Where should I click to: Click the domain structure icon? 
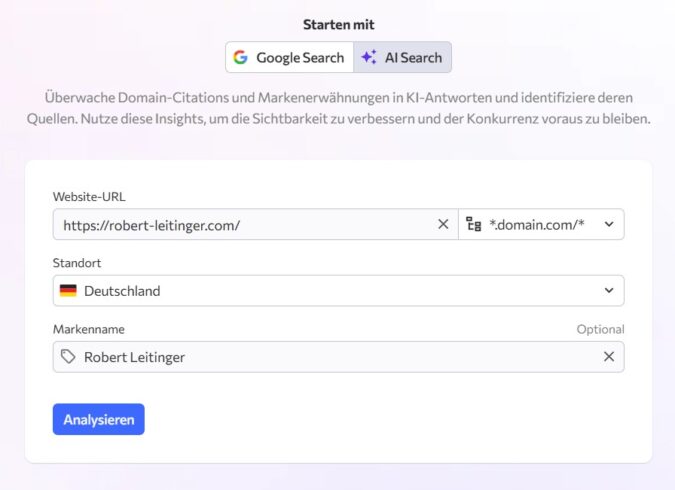click(x=474, y=224)
